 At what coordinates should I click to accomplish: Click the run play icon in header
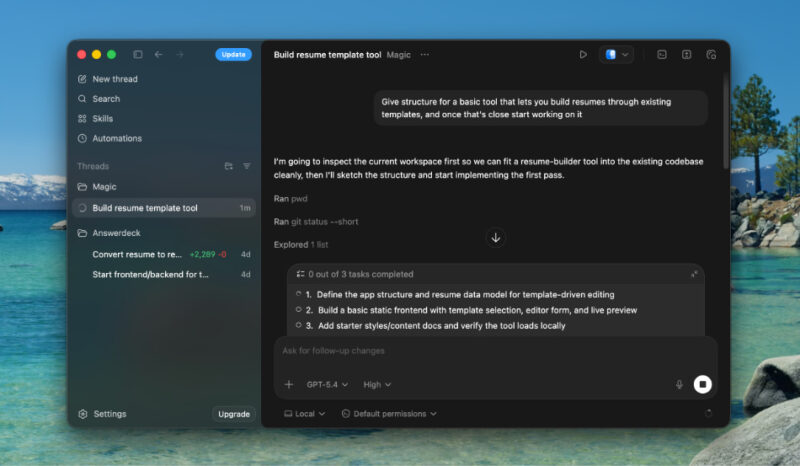tap(583, 55)
